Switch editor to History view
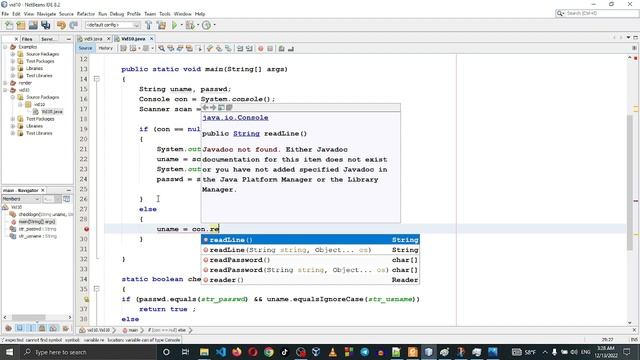 point(105,48)
